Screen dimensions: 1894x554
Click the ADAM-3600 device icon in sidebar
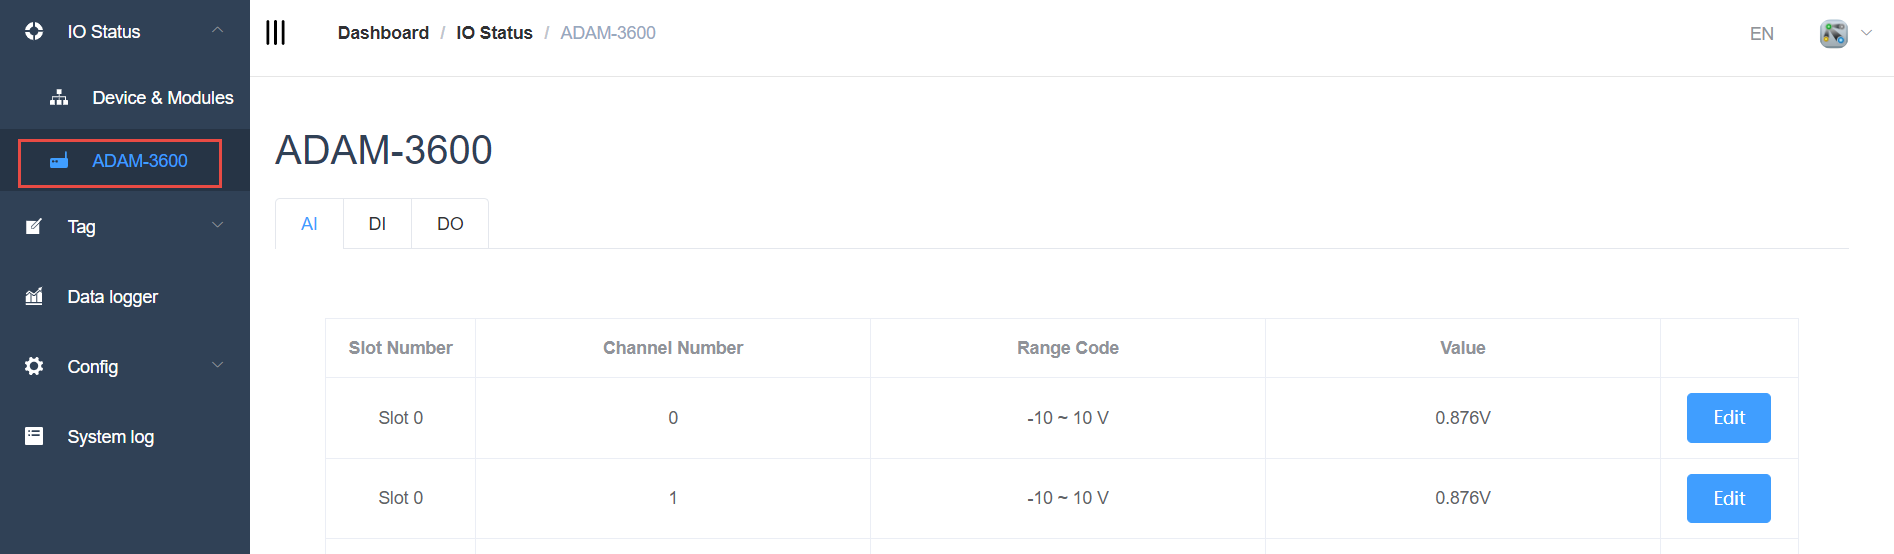click(x=59, y=161)
